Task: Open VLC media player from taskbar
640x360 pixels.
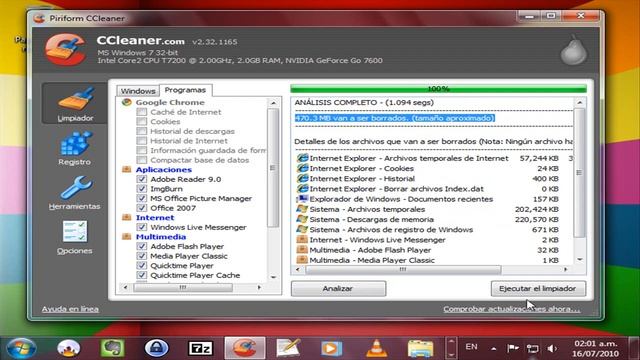Action: point(376,349)
